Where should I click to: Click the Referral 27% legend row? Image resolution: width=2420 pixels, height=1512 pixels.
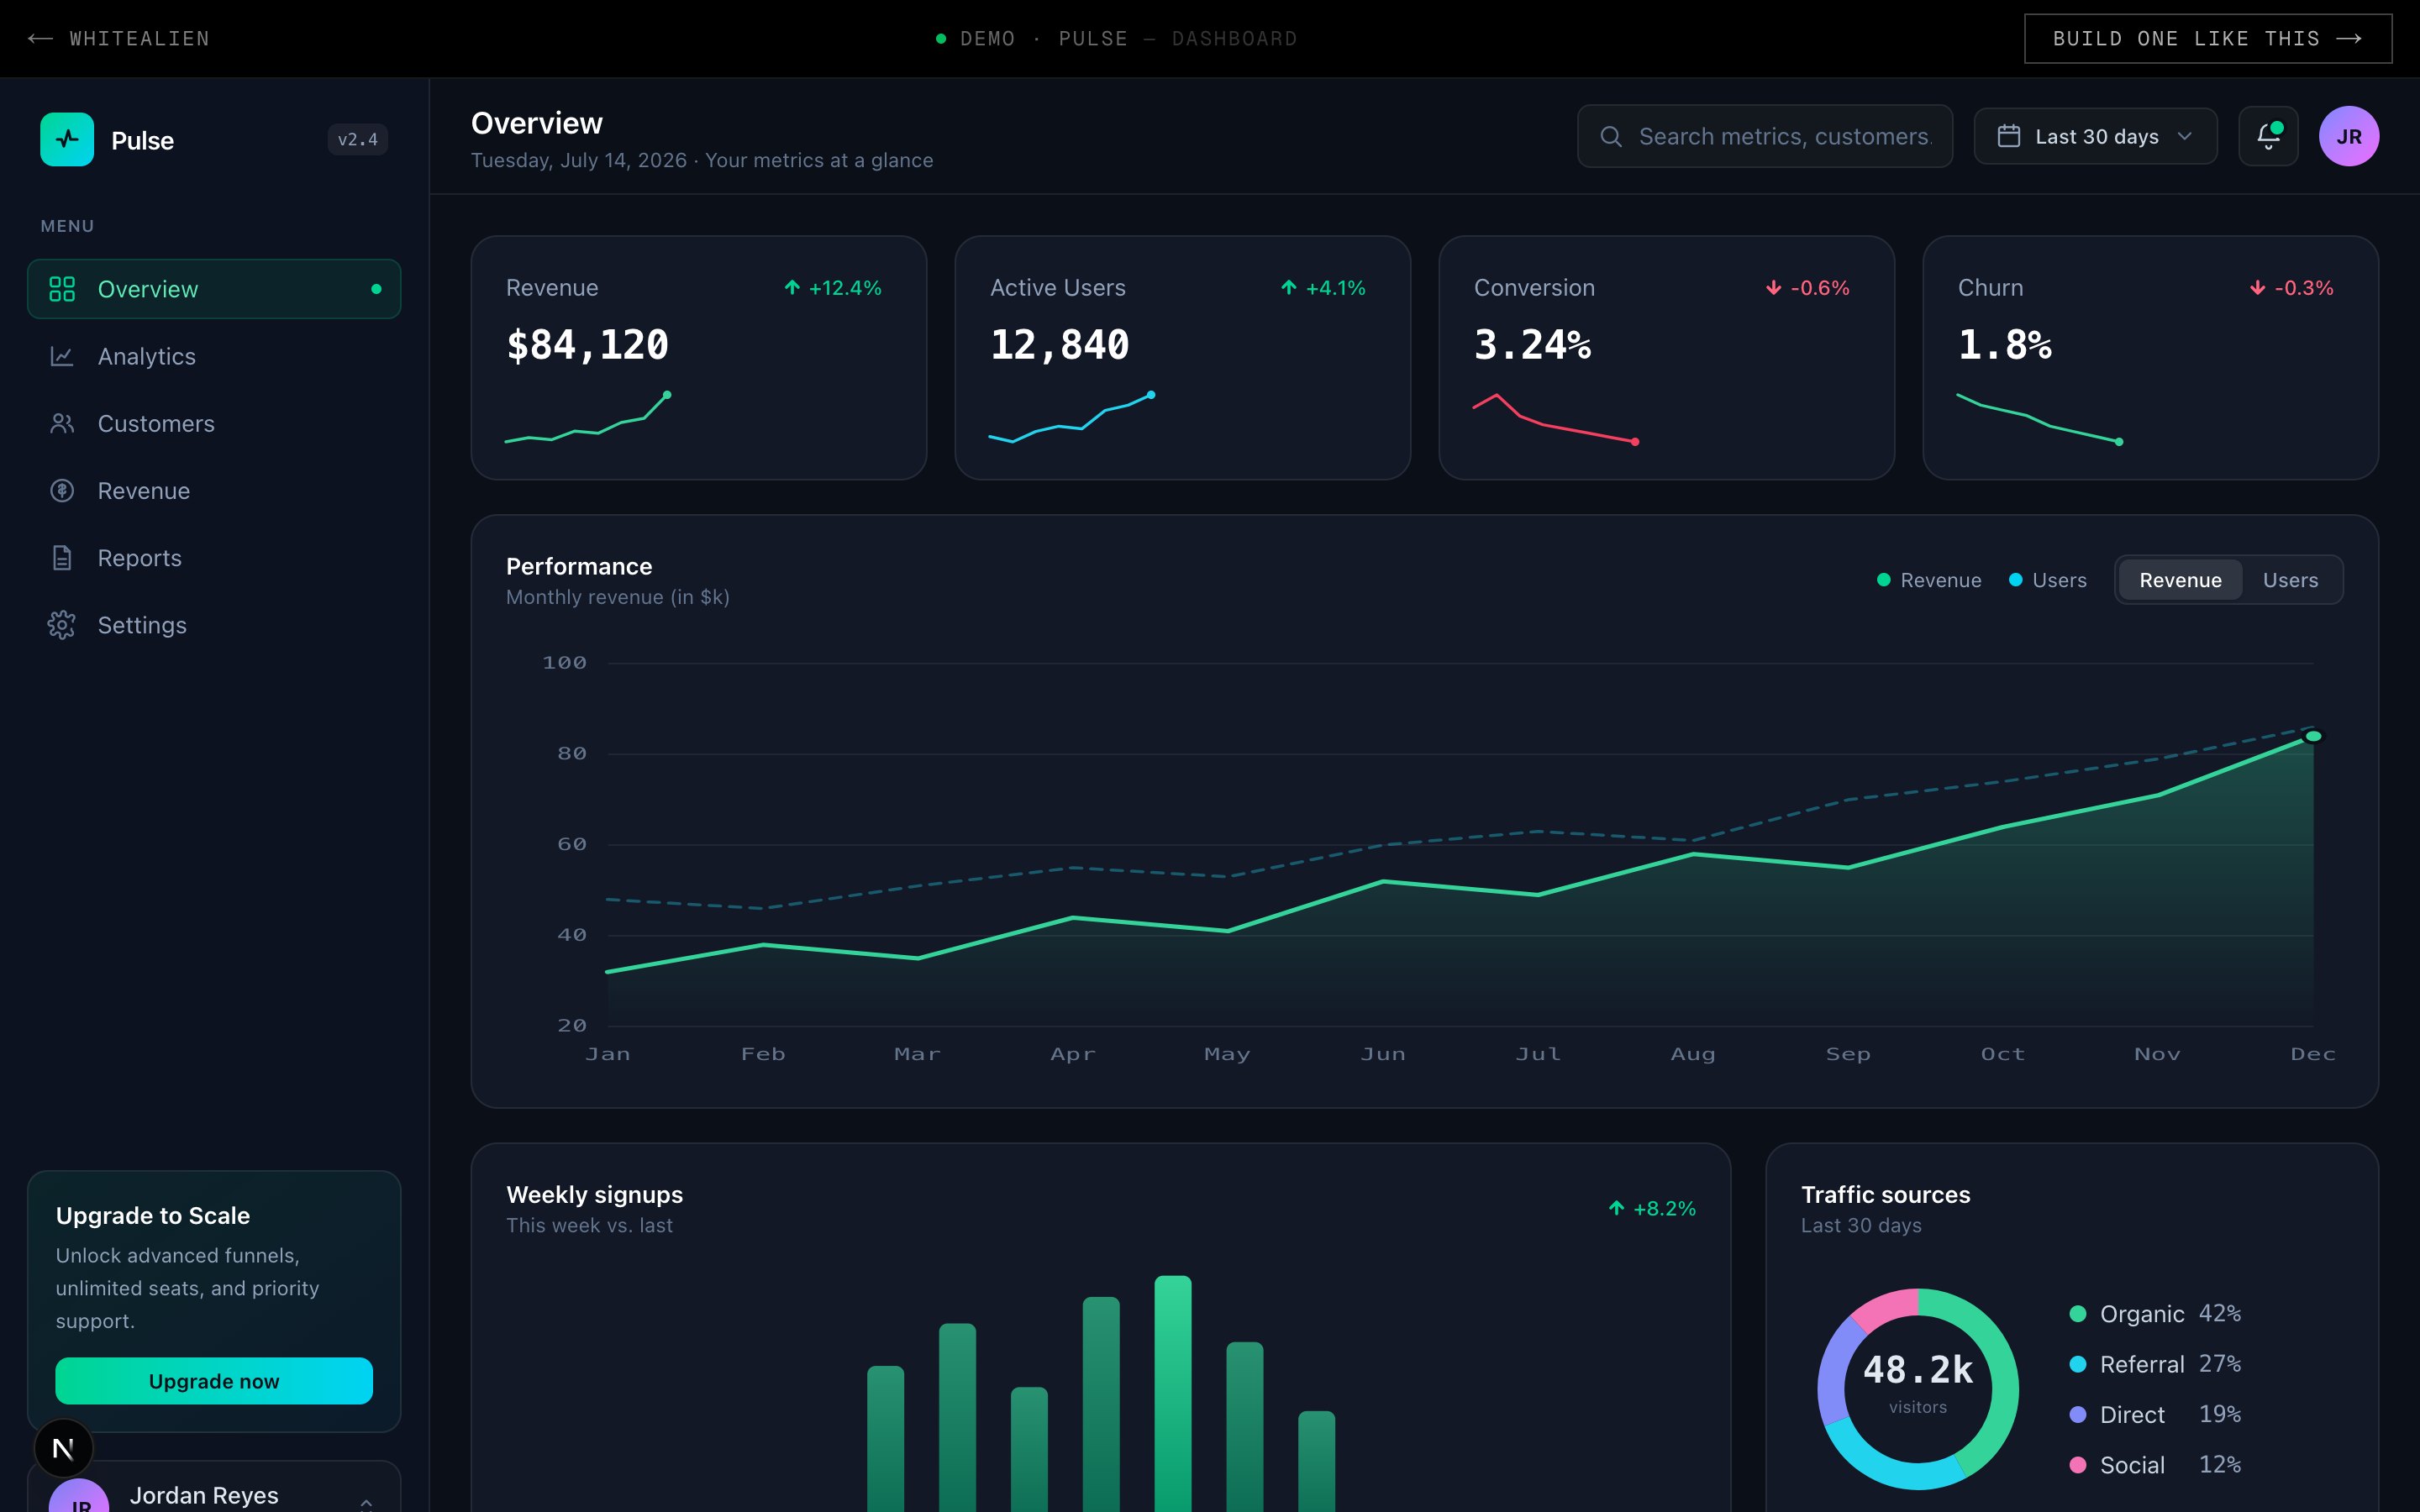[2155, 1364]
